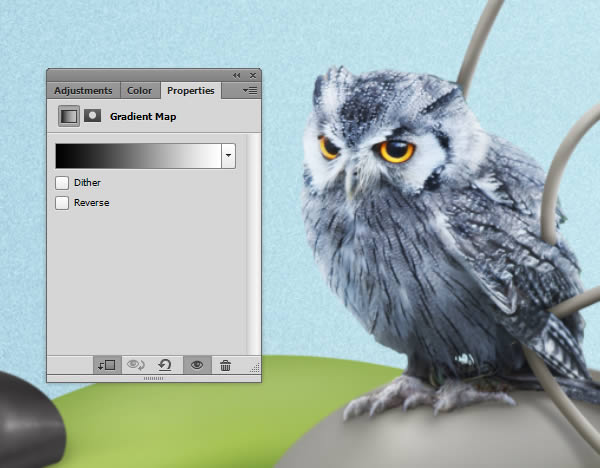Close the Properties panel
The width and height of the screenshot is (600, 468).
(x=253, y=75)
